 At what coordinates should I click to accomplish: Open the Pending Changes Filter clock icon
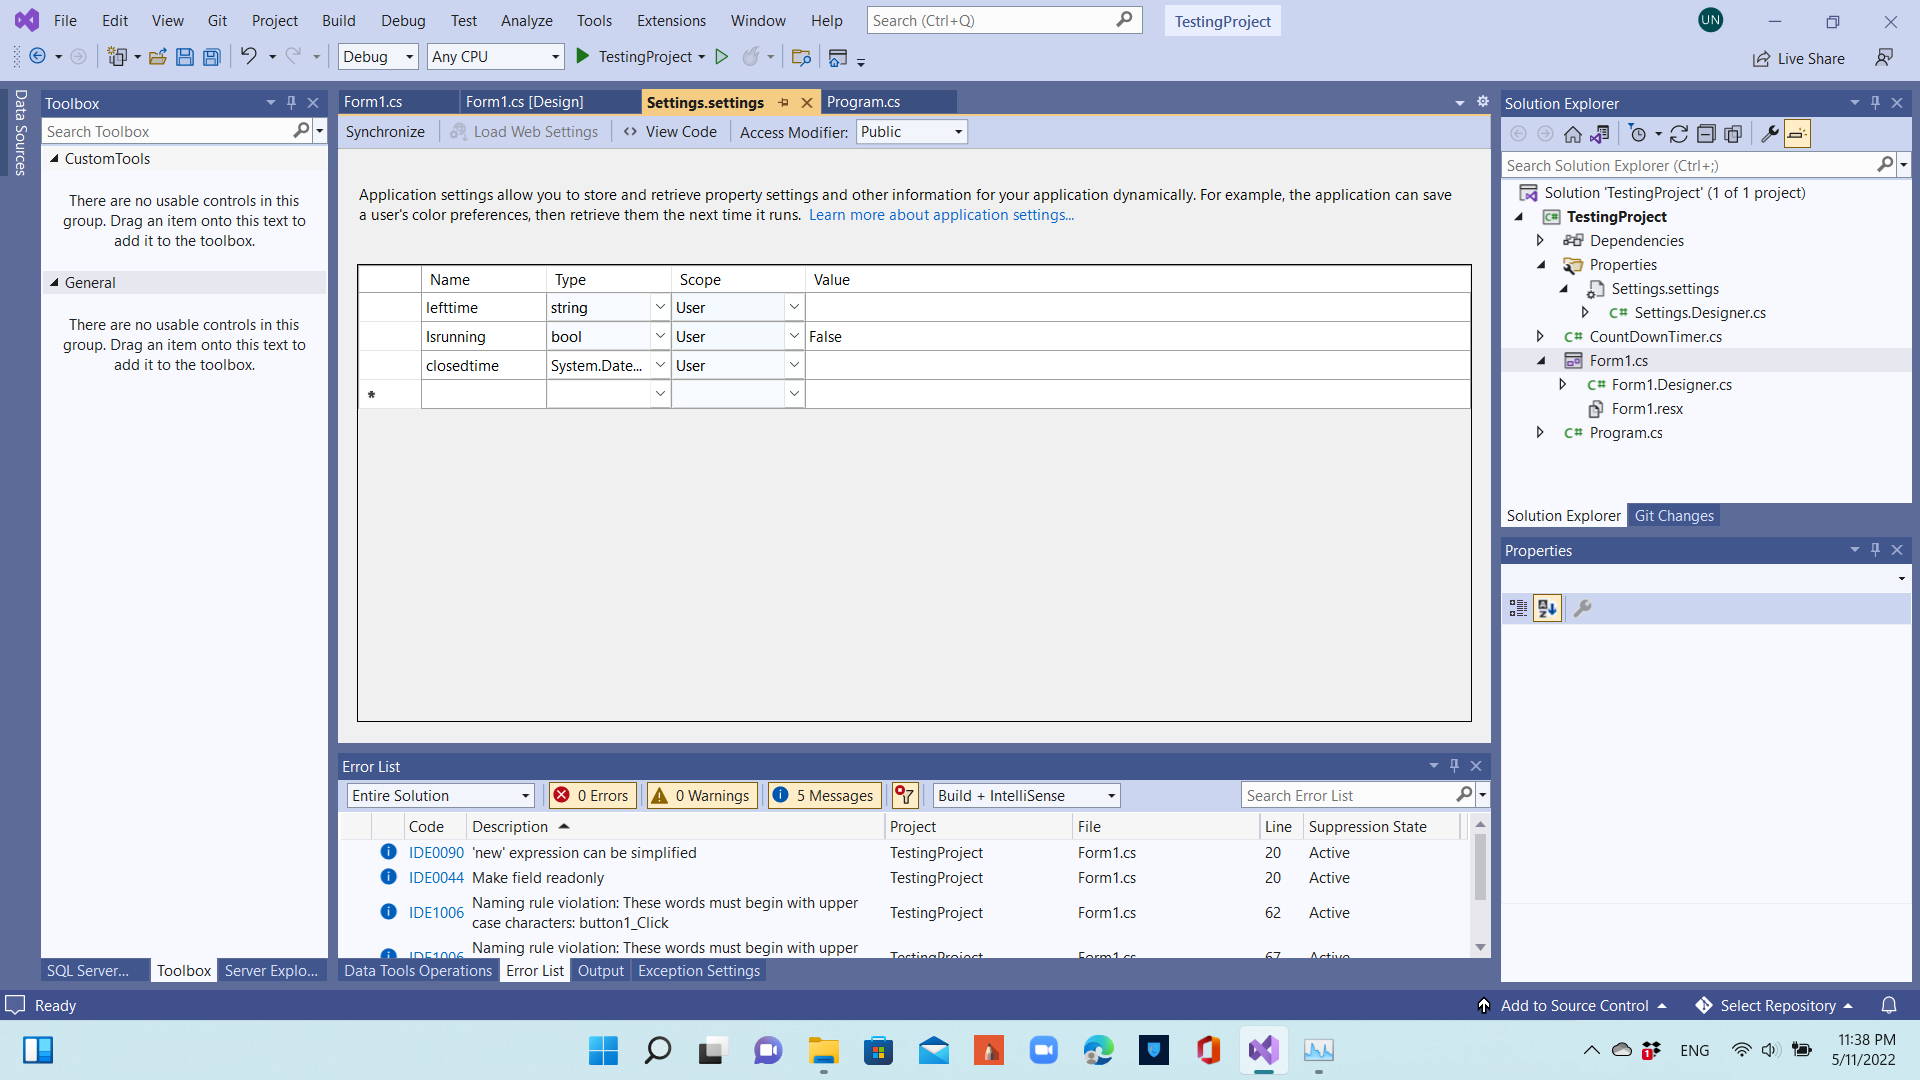coord(1637,134)
